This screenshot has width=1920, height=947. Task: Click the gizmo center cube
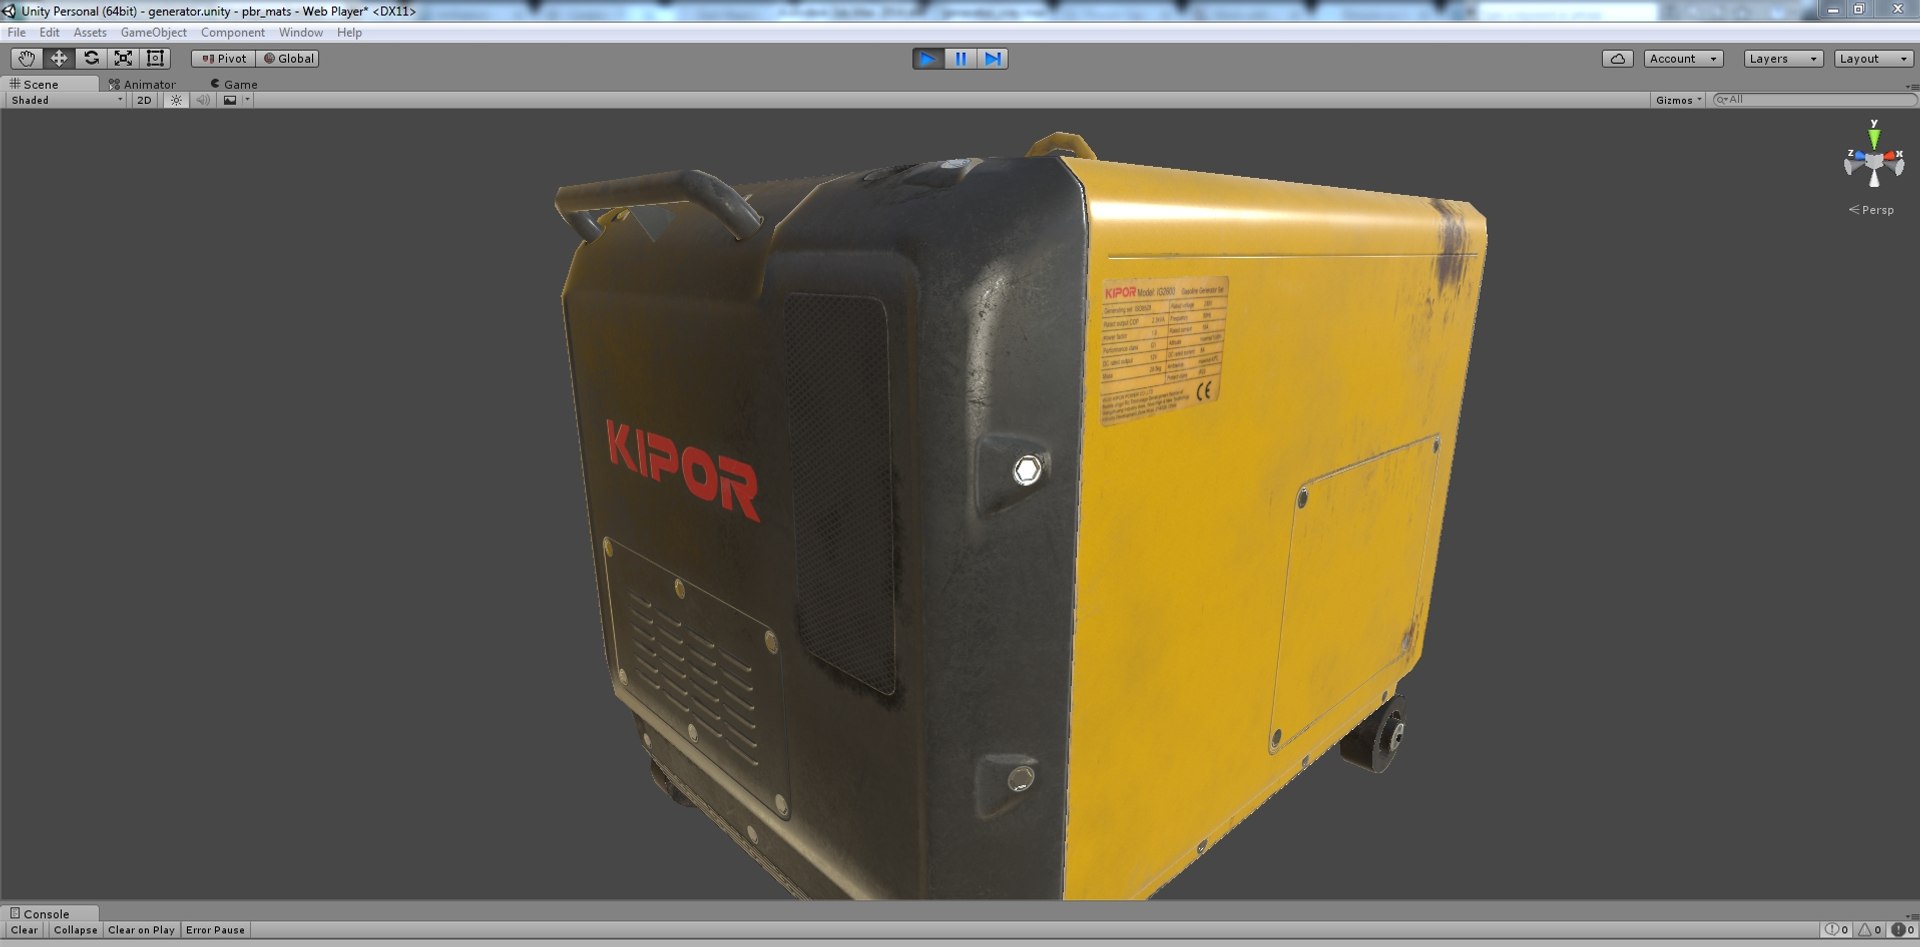click(x=1874, y=160)
